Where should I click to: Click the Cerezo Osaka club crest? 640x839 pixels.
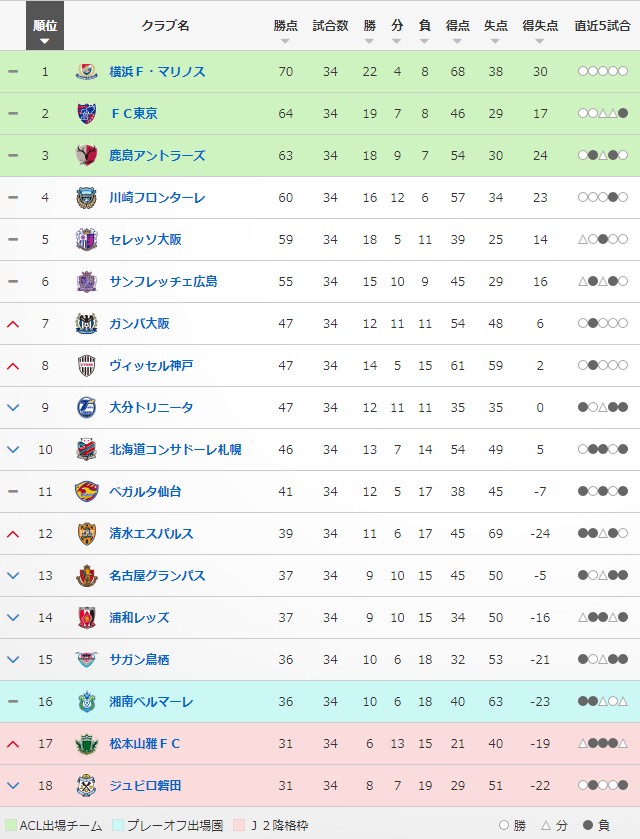[x=86, y=240]
